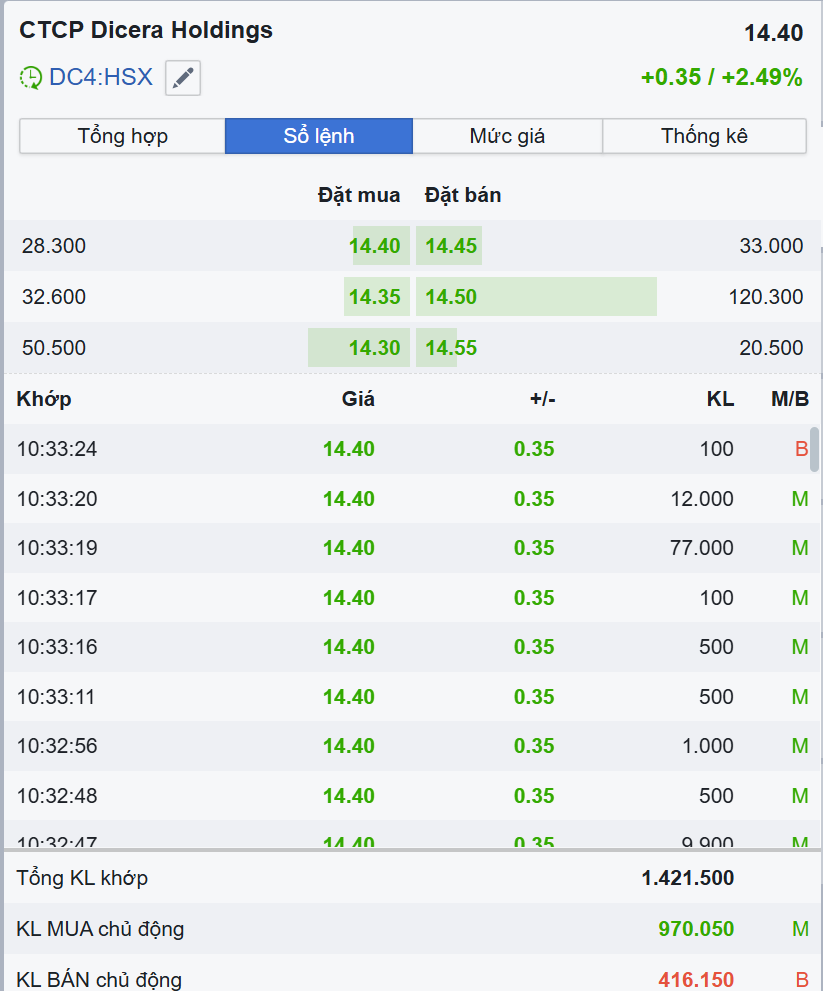Viewport: 823px width, 991px height.
Task: Switch to the Tổng hợp tab
Action: click(122, 136)
